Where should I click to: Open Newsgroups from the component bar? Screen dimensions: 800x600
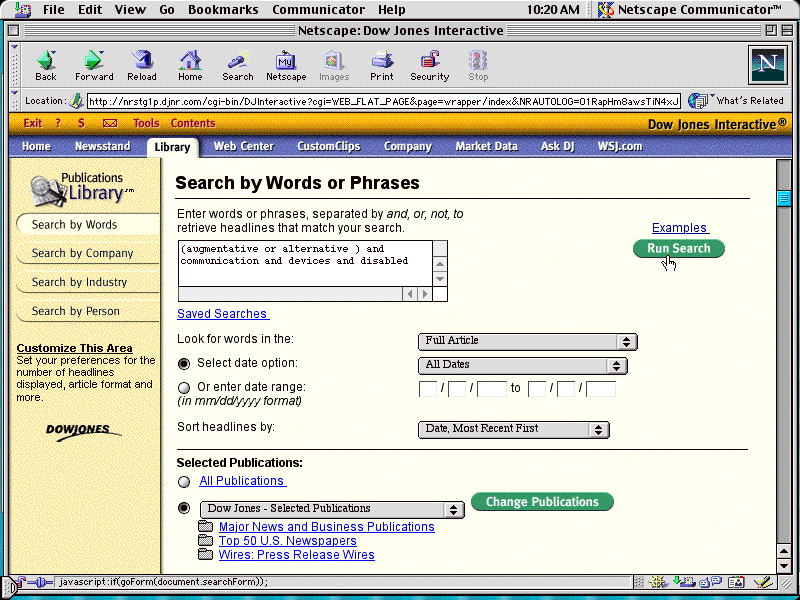coord(710,582)
